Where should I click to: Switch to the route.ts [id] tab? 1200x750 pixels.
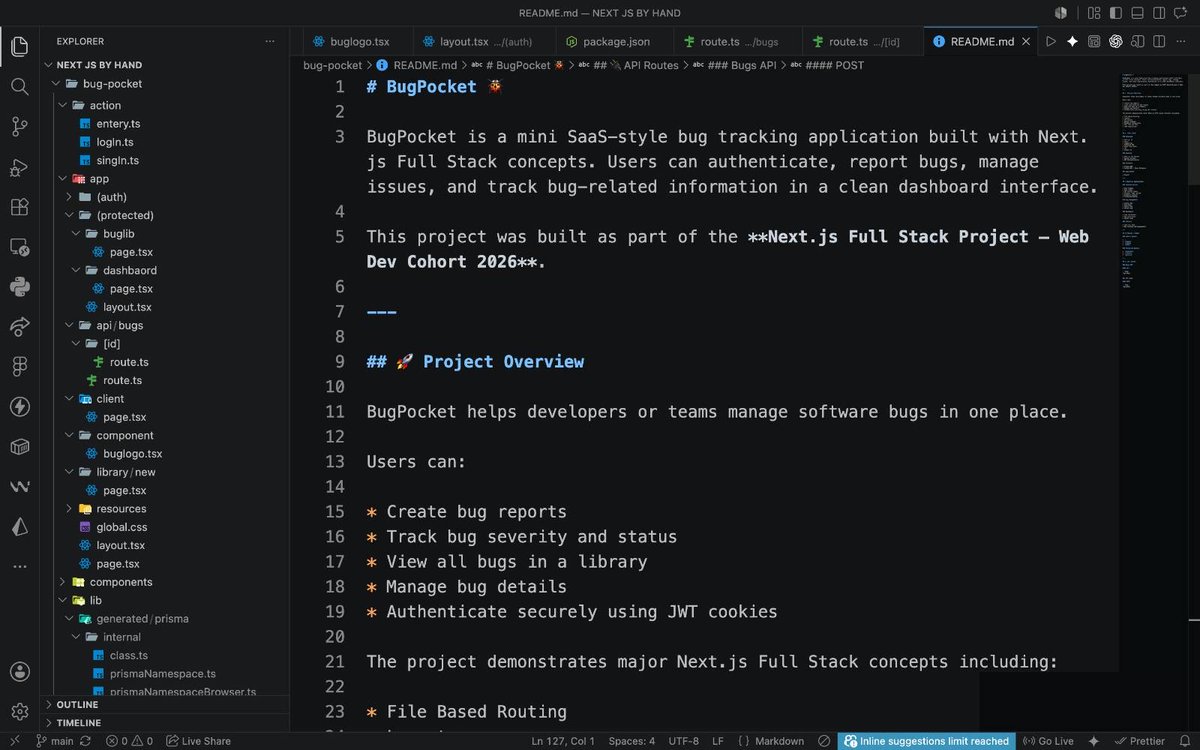(863, 42)
